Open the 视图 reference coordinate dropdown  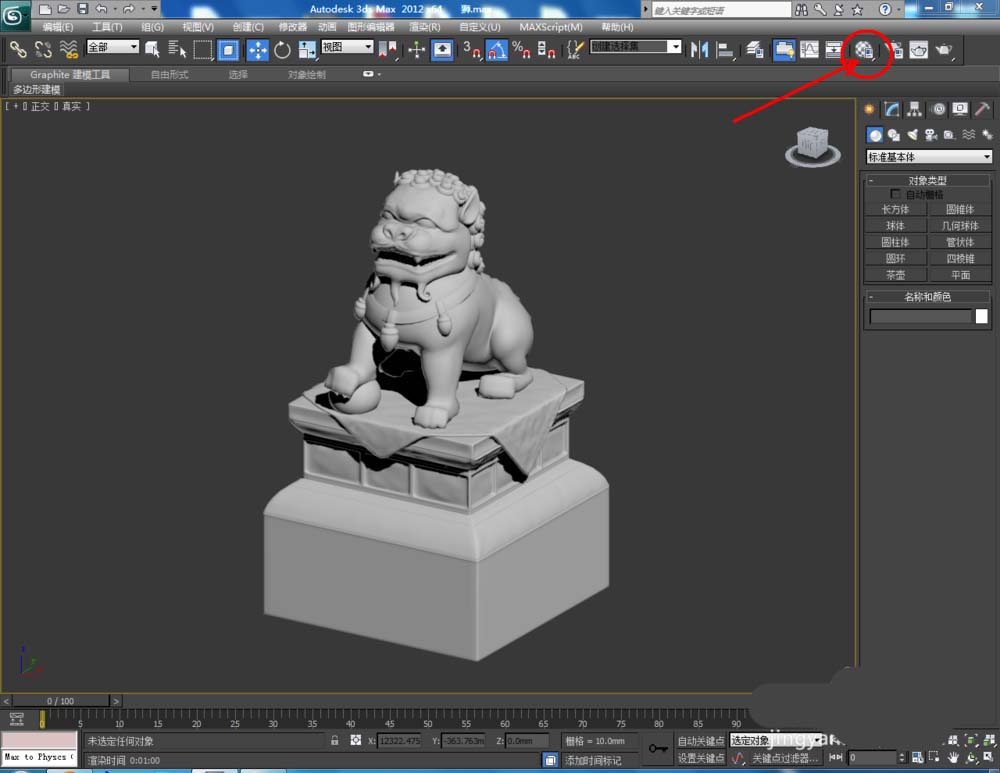(347, 47)
